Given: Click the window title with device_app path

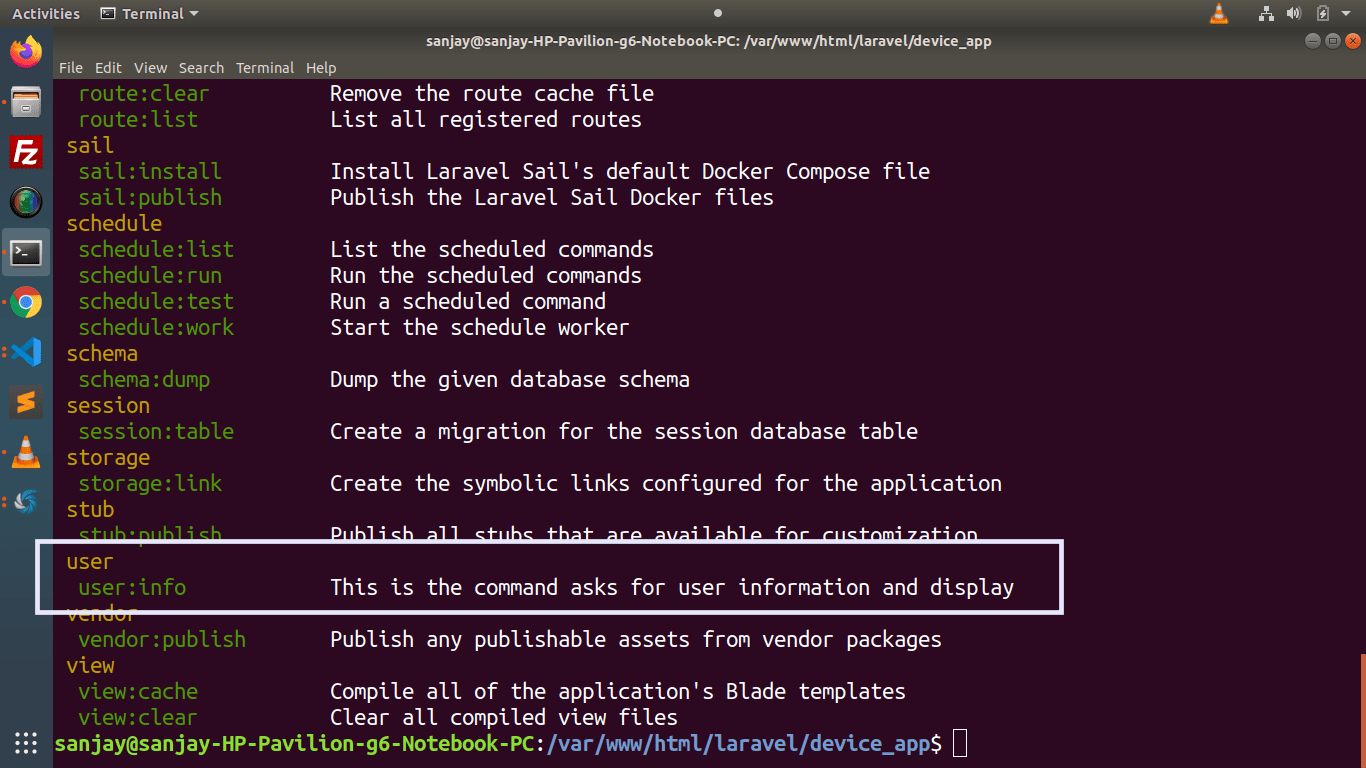Looking at the screenshot, I should coord(709,41).
